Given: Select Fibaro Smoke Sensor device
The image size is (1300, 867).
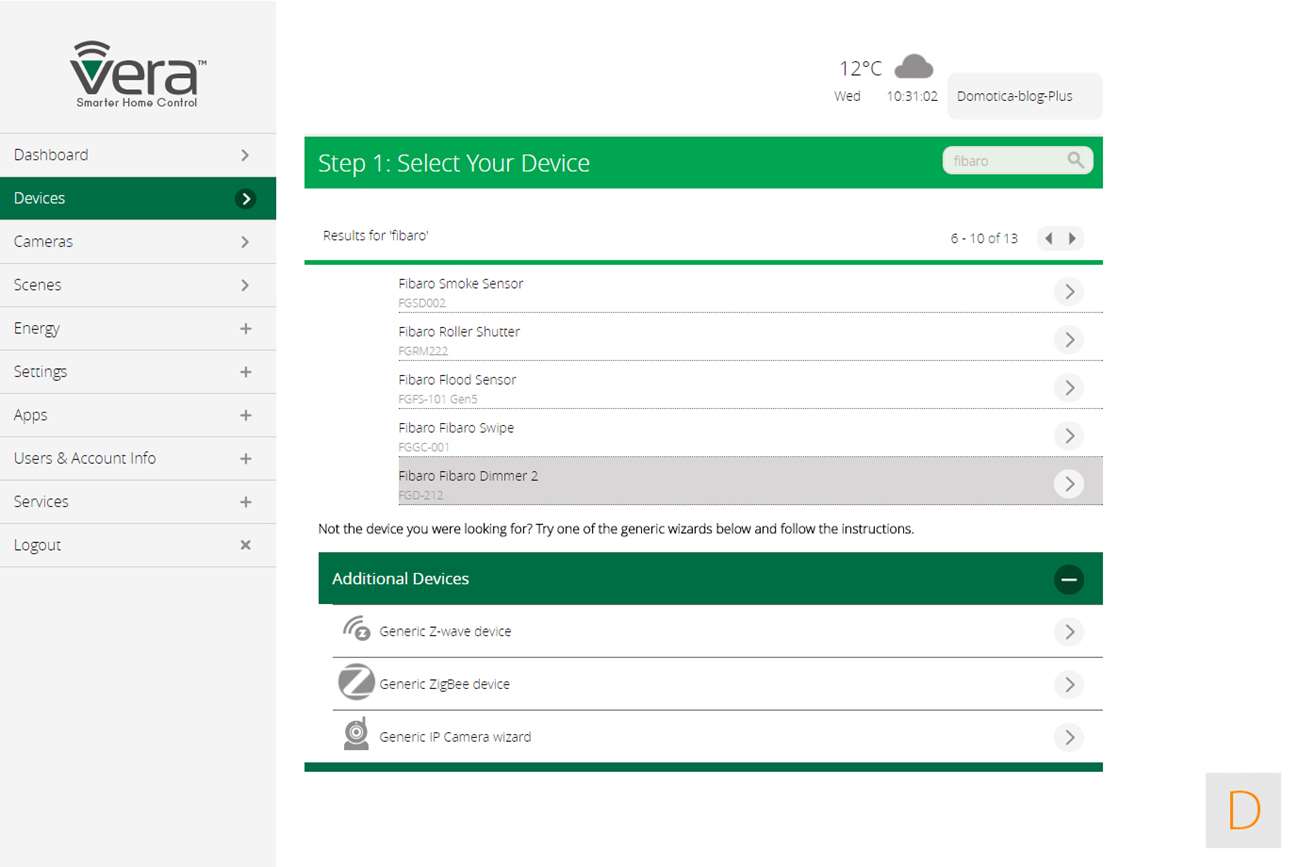Looking at the screenshot, I should click(x=461, y=284).
